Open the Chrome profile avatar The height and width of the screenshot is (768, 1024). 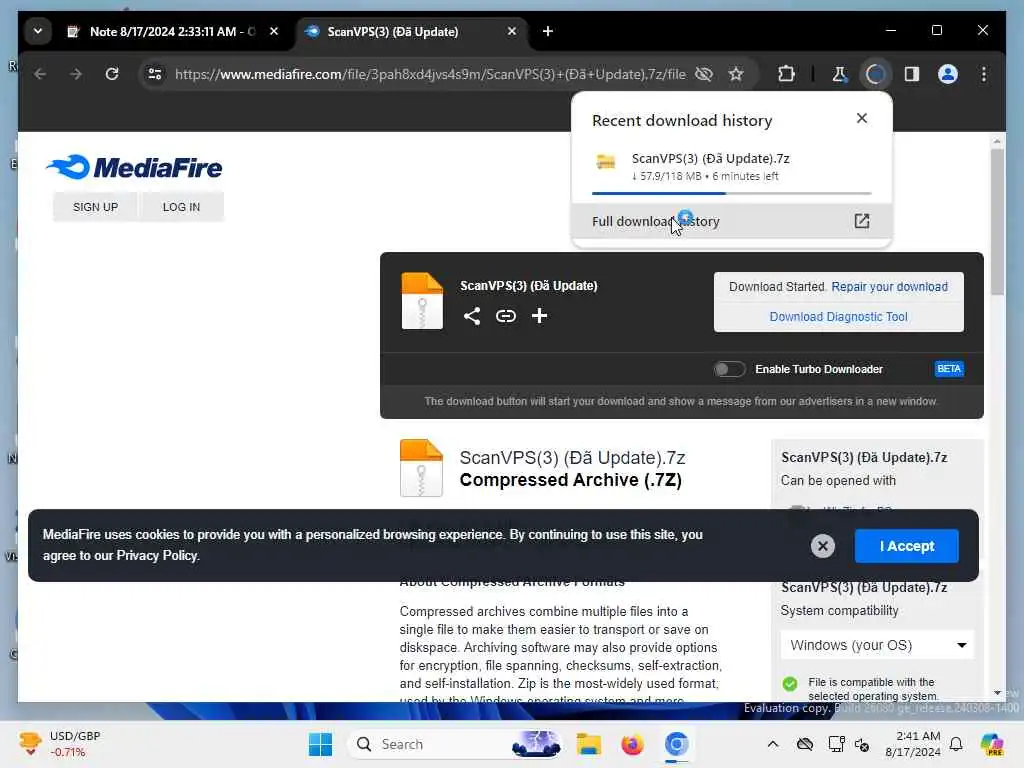point(948,74)
